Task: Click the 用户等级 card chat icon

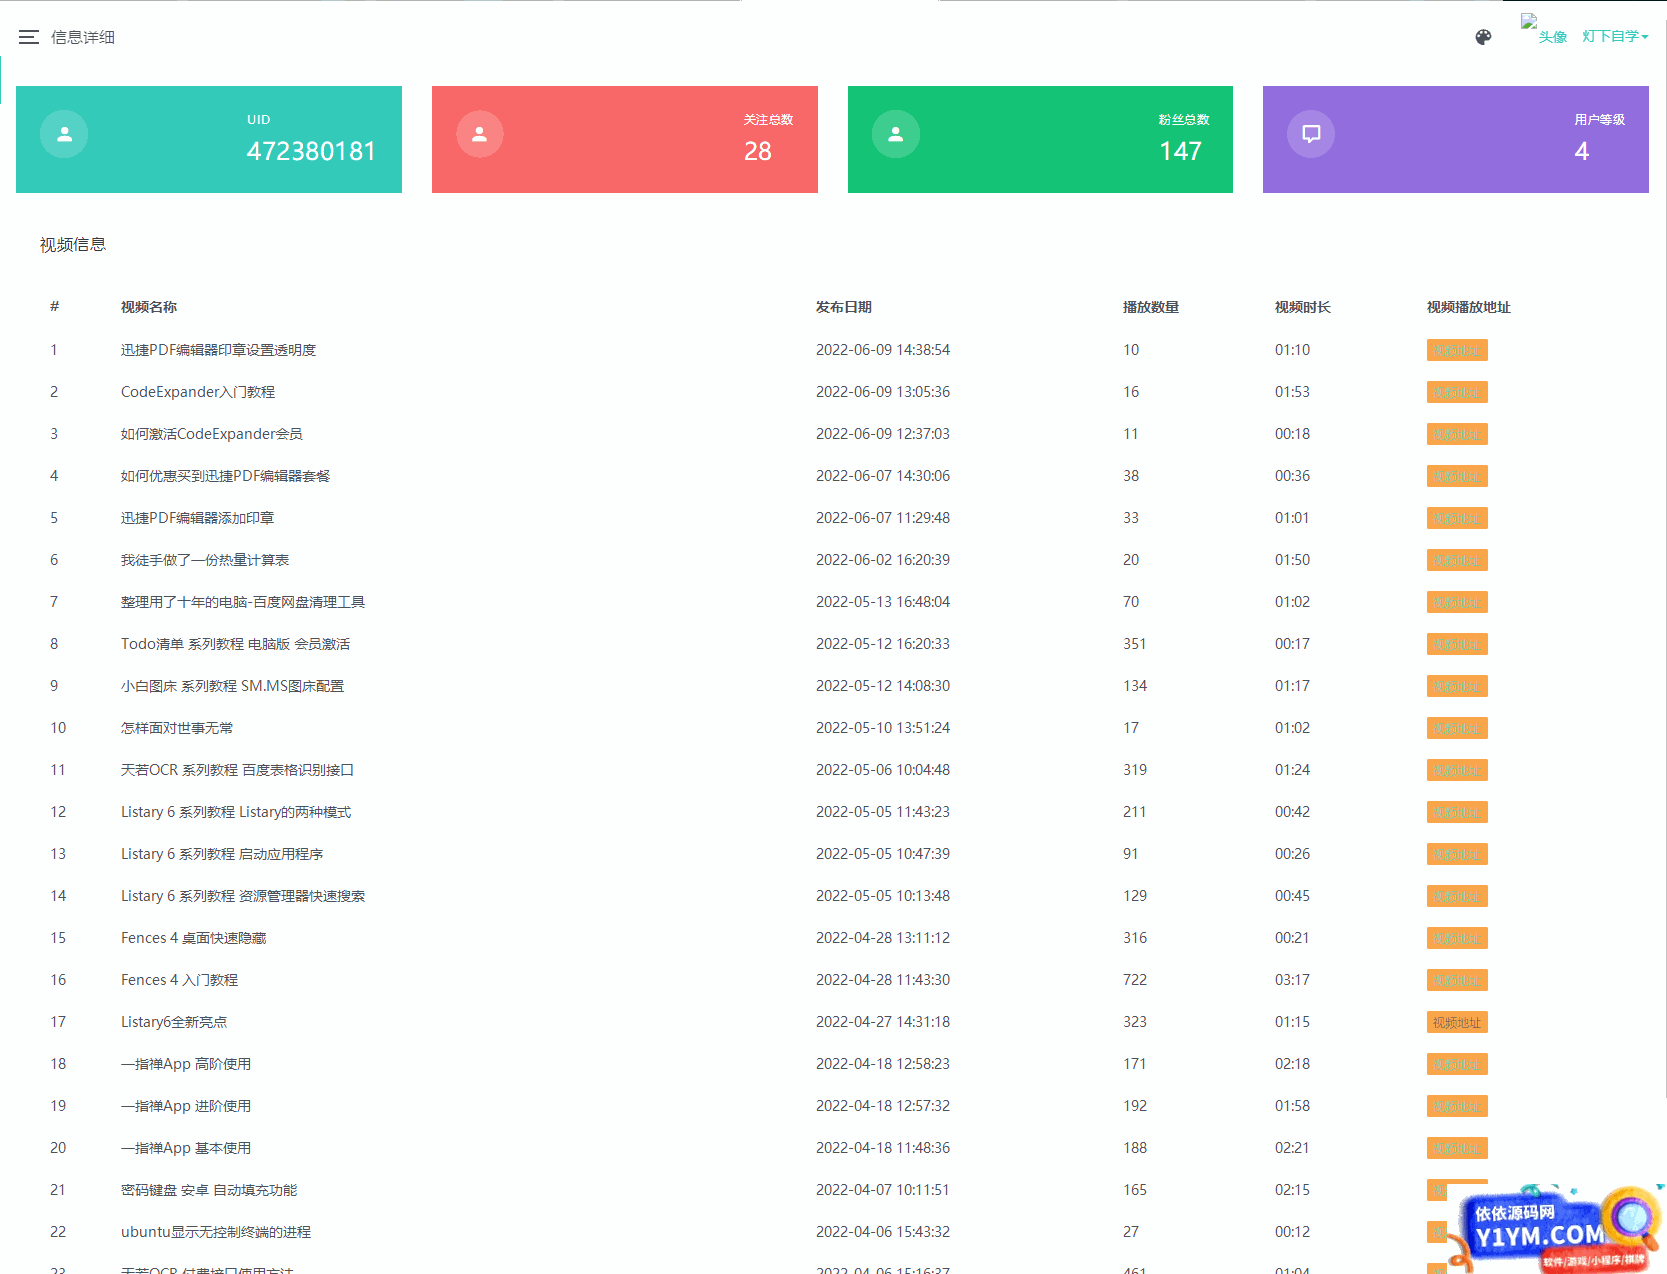Action: tap(1311, 134)
